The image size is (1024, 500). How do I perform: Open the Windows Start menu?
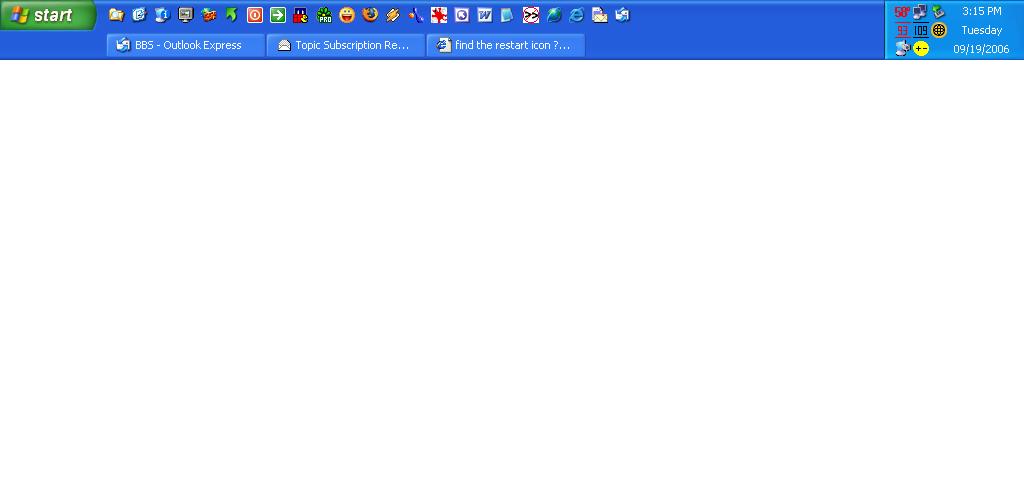48,15
